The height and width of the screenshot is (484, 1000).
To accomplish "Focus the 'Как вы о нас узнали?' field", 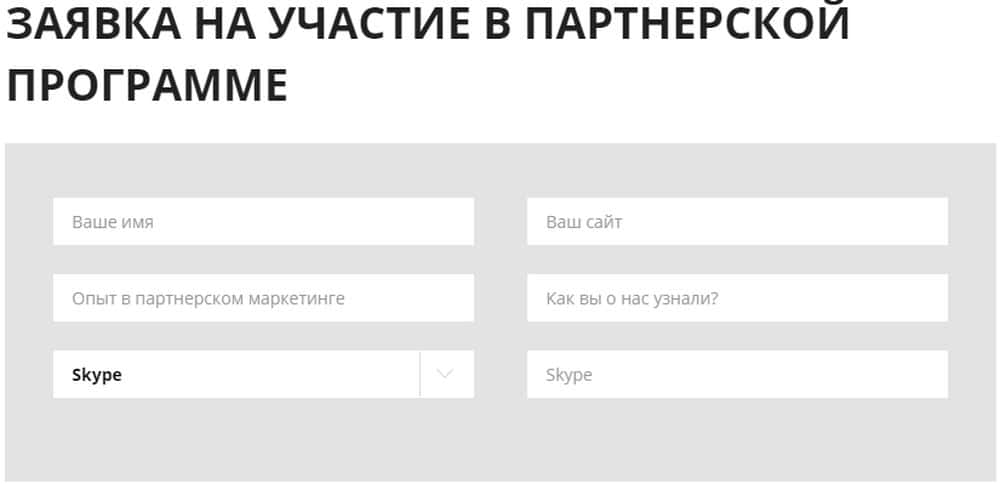I will pyautogui.click(x=737, y=298).
